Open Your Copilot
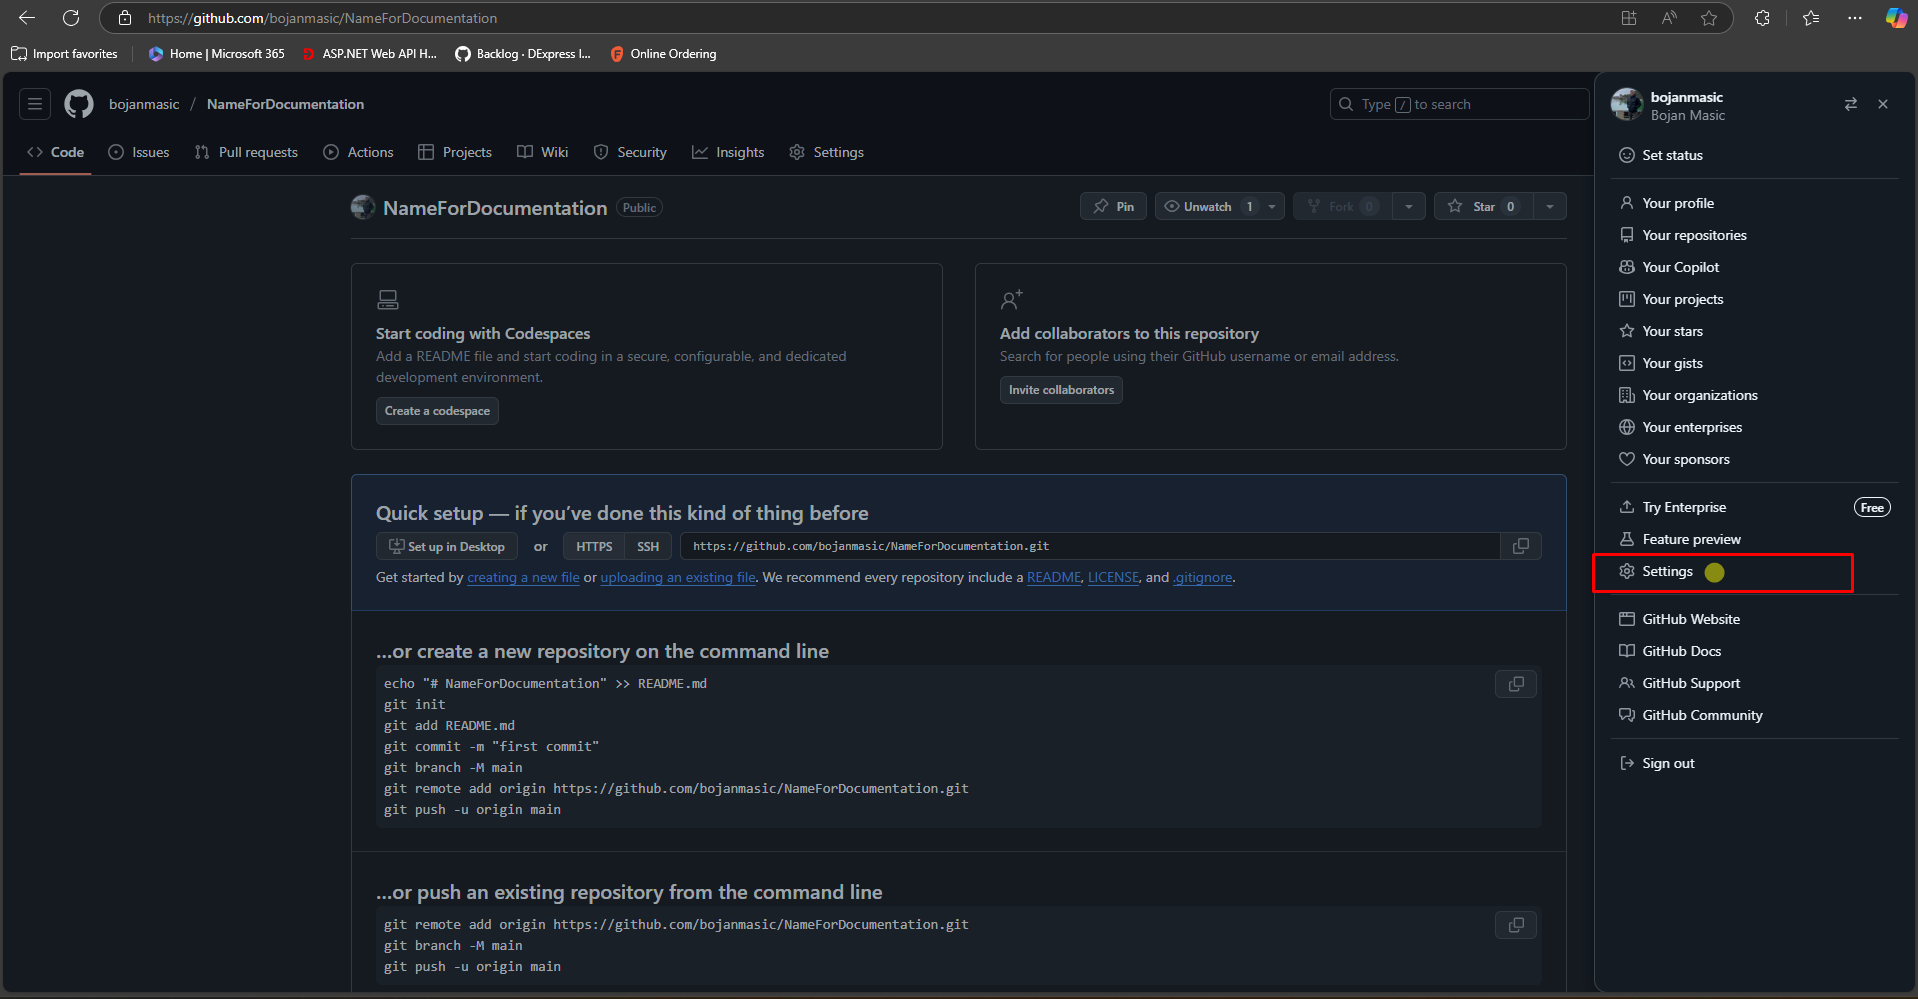 (1755, 267)
